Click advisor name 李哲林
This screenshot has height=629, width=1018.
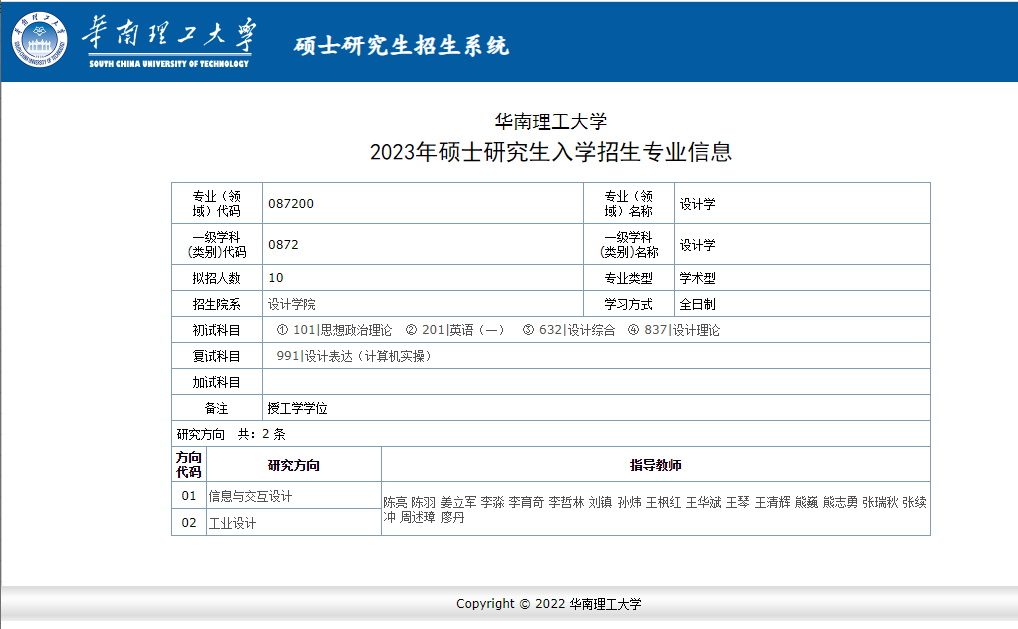pyautogui.click(x=567, y=502)
